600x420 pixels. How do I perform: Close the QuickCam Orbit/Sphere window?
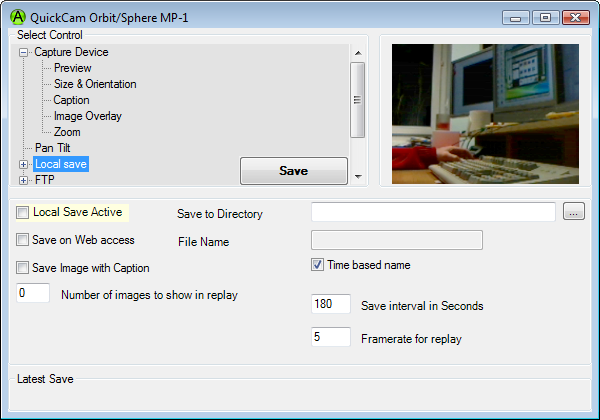coord(576,18)
